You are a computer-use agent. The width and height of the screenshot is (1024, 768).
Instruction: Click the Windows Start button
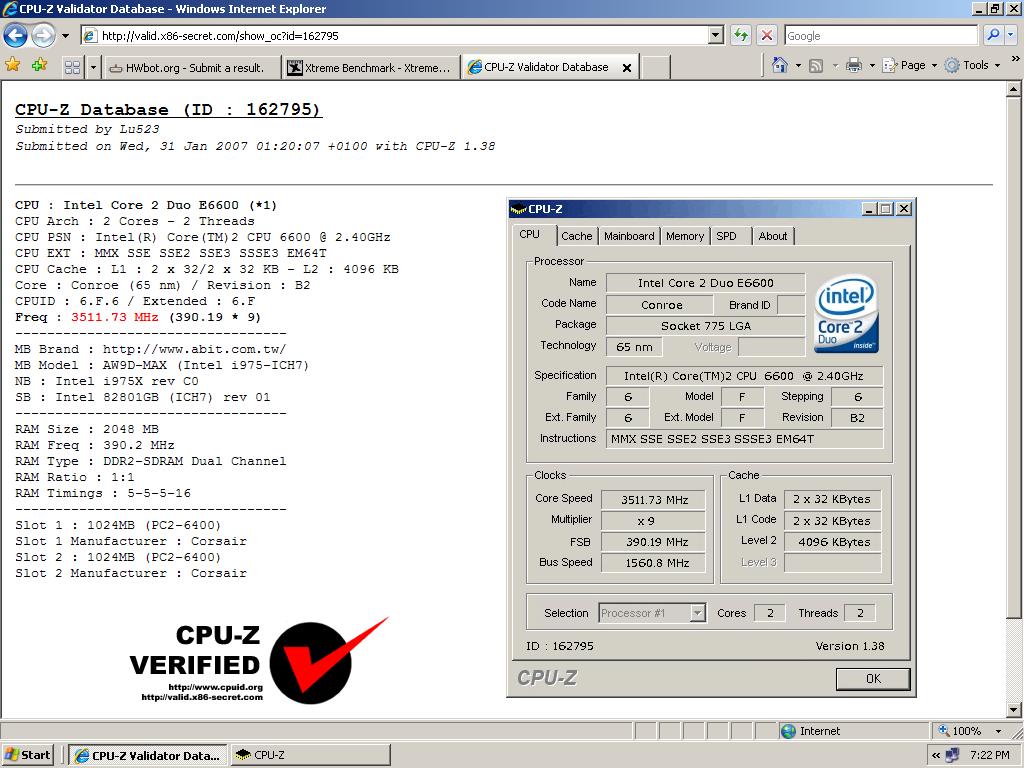(x=27, y=755)
